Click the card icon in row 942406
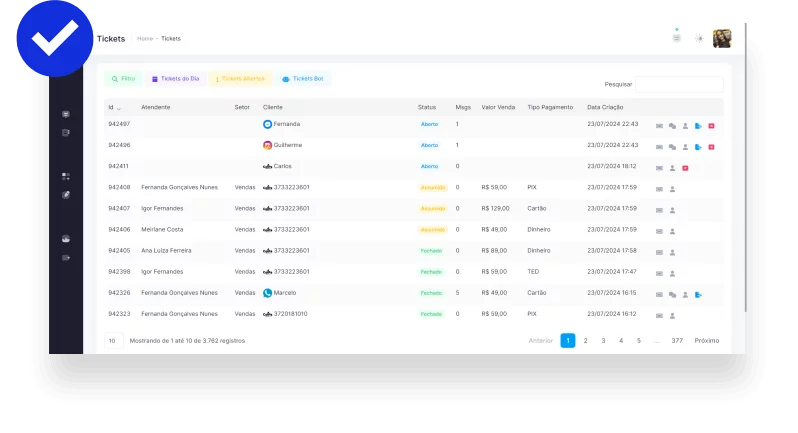The image size is (798, 433). (x=659, y=232)
